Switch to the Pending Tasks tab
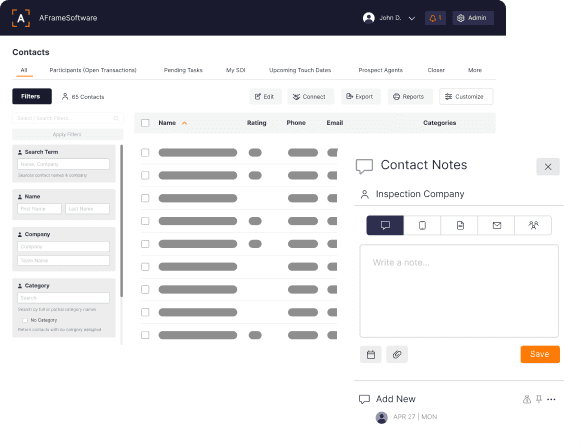Screen dimensions: 585x448 coord(183,70)
